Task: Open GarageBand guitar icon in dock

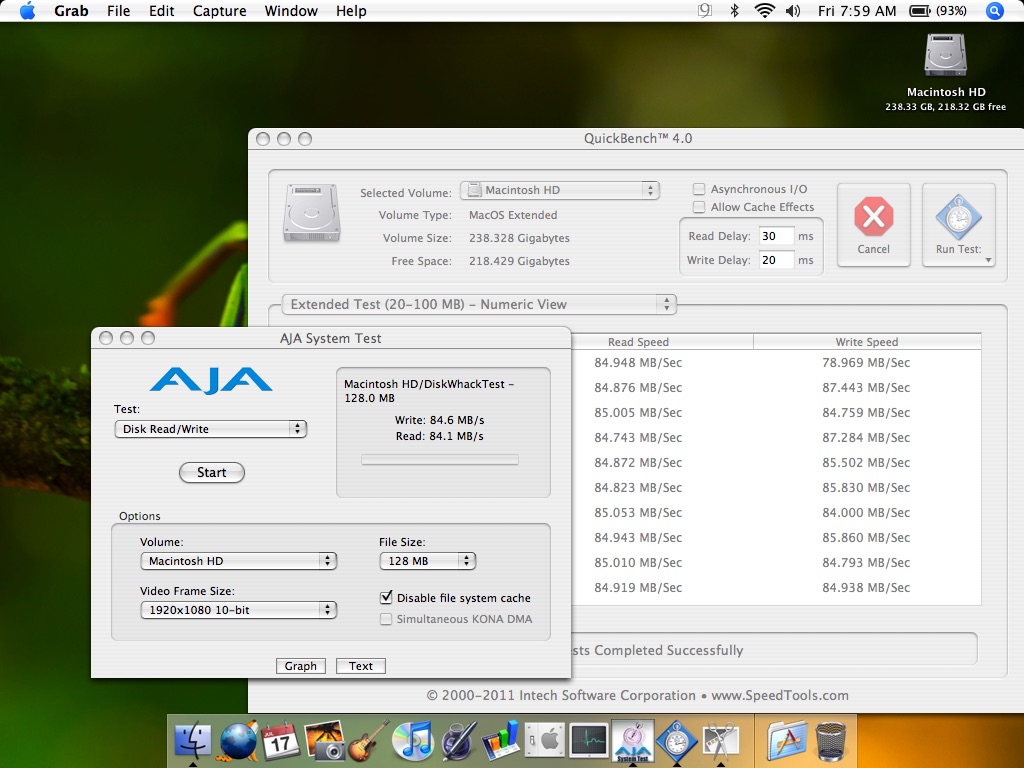Action: tap(368, 741)
